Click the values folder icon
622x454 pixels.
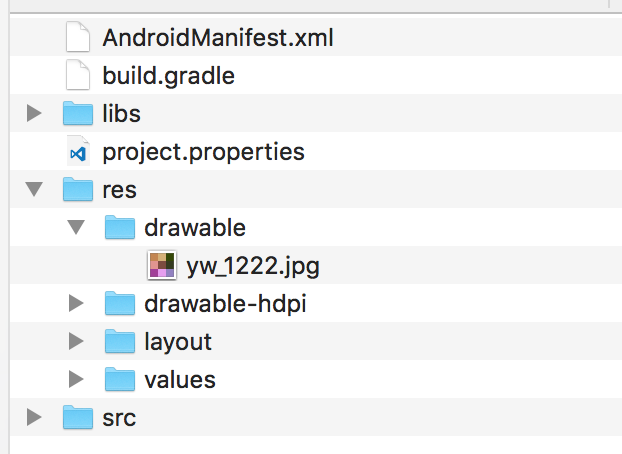click(x=120, y=380)
